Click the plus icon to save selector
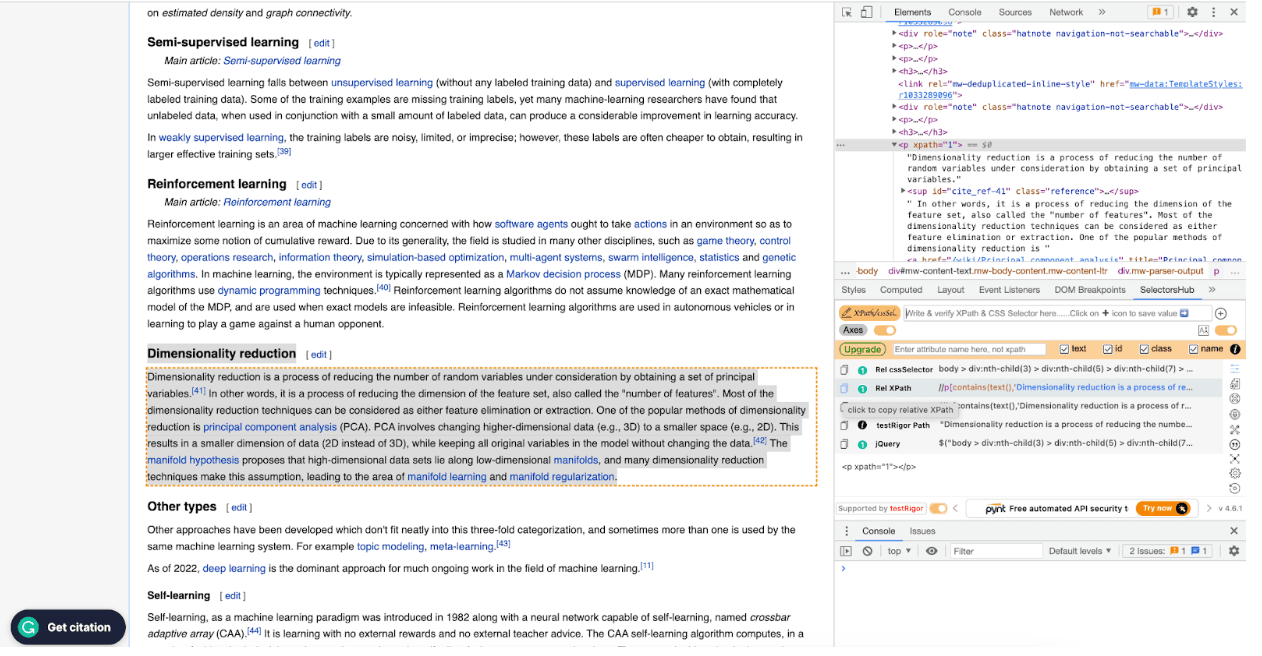Screen dimensions: 1262x656 pos(1220,313)
